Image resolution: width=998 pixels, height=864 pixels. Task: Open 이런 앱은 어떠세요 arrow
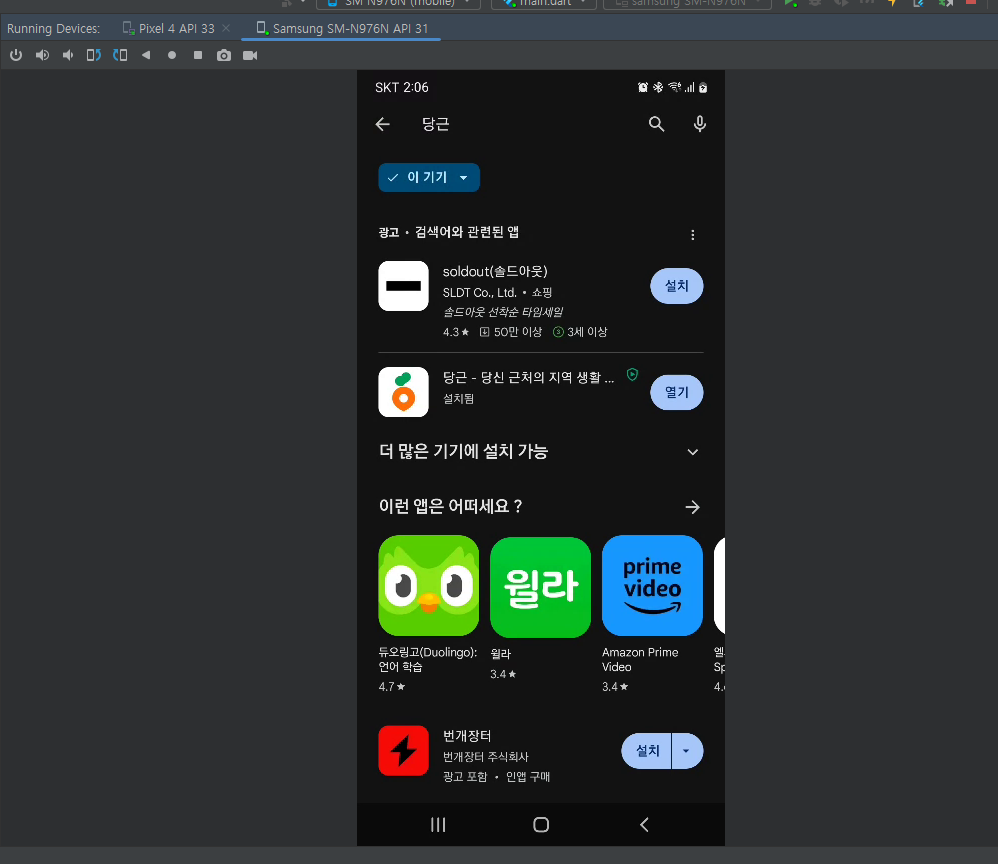(x=692, y=507)
